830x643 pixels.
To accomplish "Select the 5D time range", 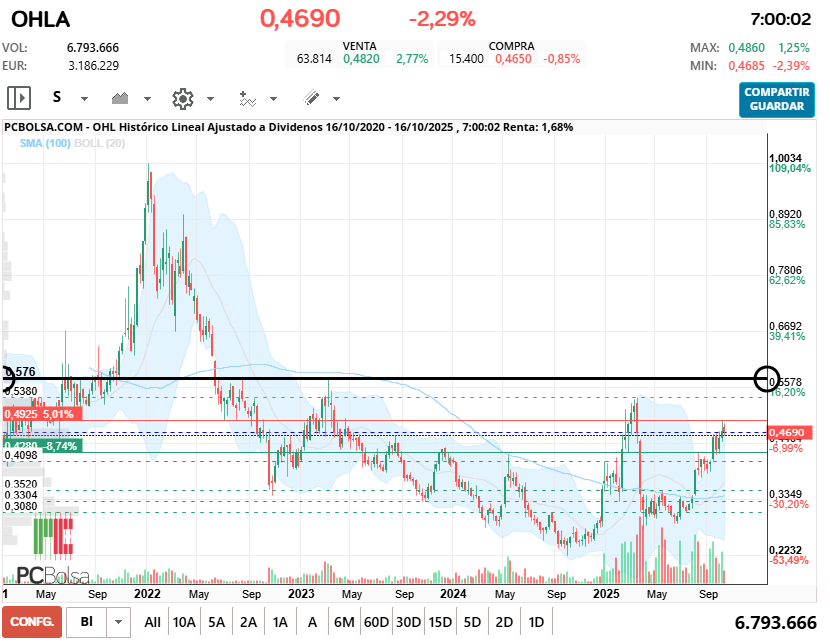I will pos(472,622).
